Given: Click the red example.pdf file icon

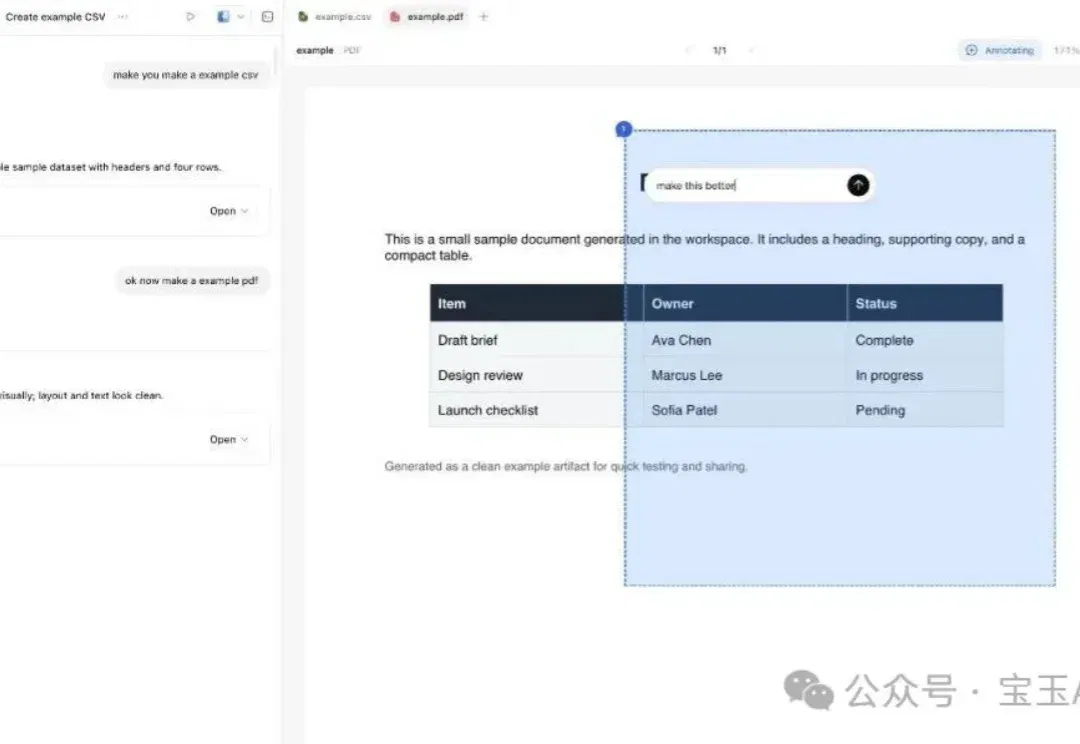Looking at the screenshot, I should click(x=395, y=17).
